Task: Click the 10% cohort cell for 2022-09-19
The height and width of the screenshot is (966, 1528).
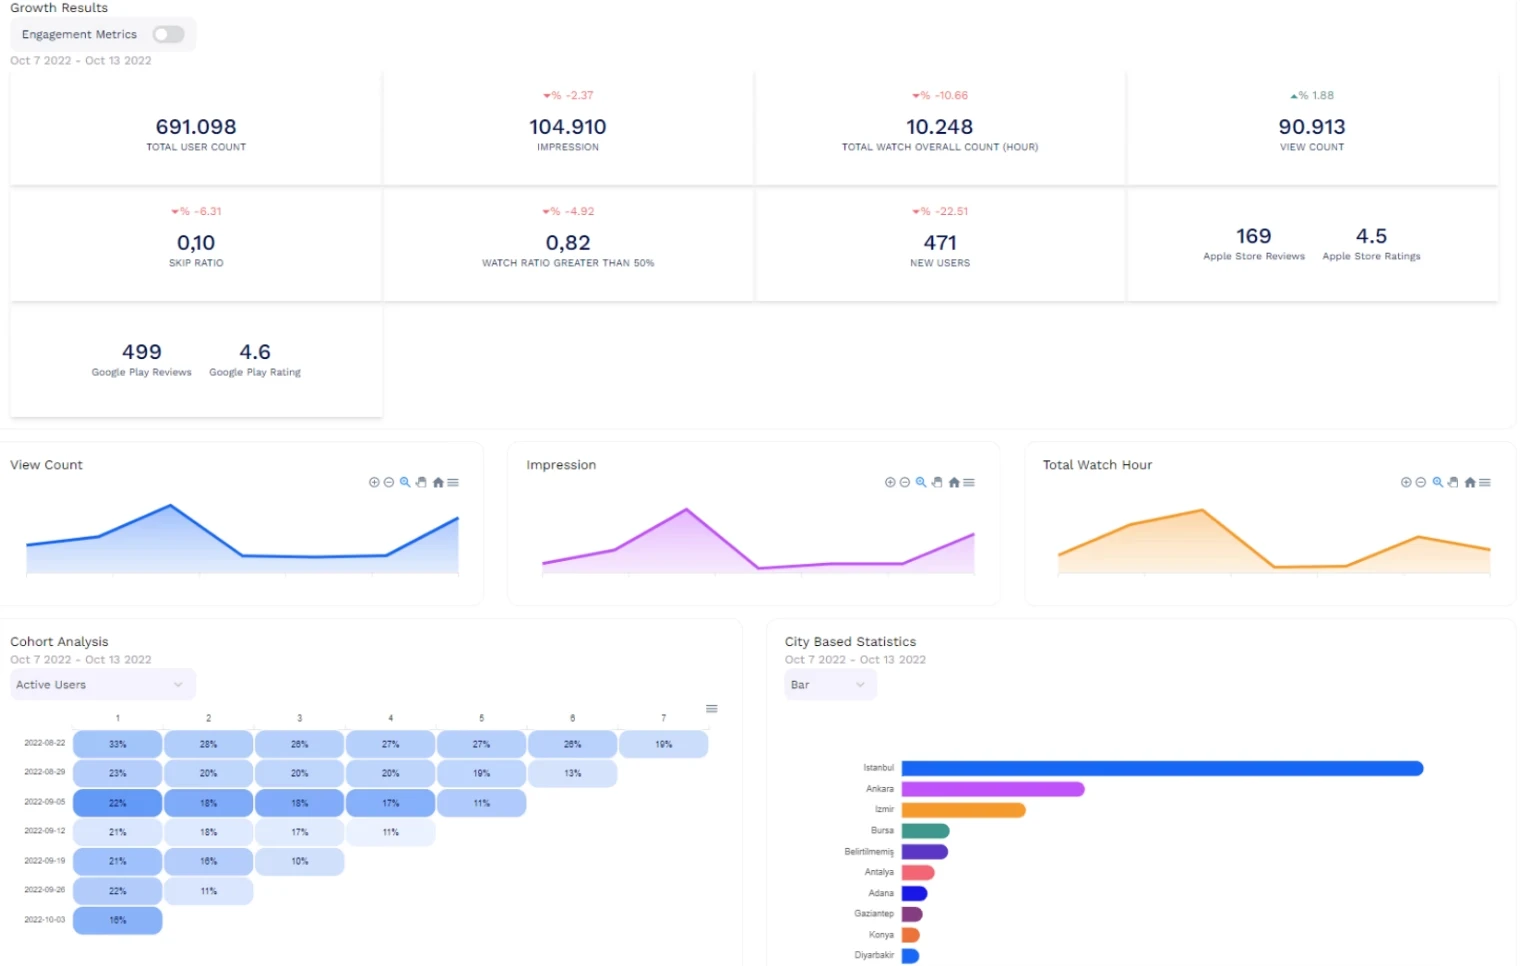Action: coord(299,861)
